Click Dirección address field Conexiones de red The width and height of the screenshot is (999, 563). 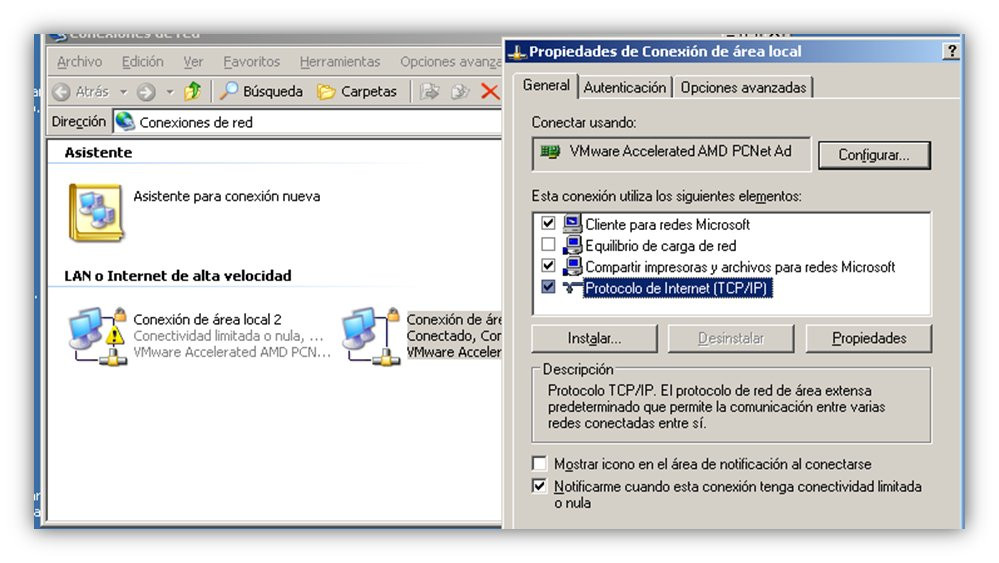point(308,122)
